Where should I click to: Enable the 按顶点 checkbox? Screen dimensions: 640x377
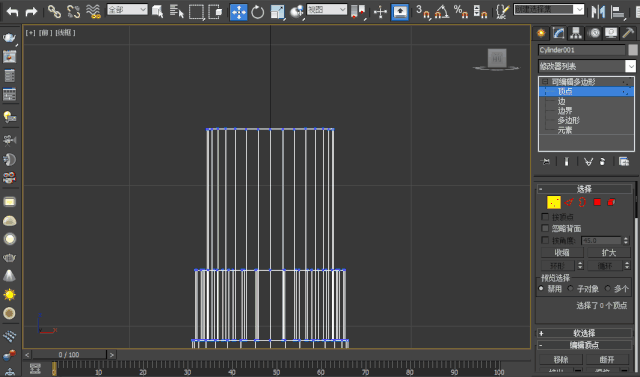click(x=545, y=216)
